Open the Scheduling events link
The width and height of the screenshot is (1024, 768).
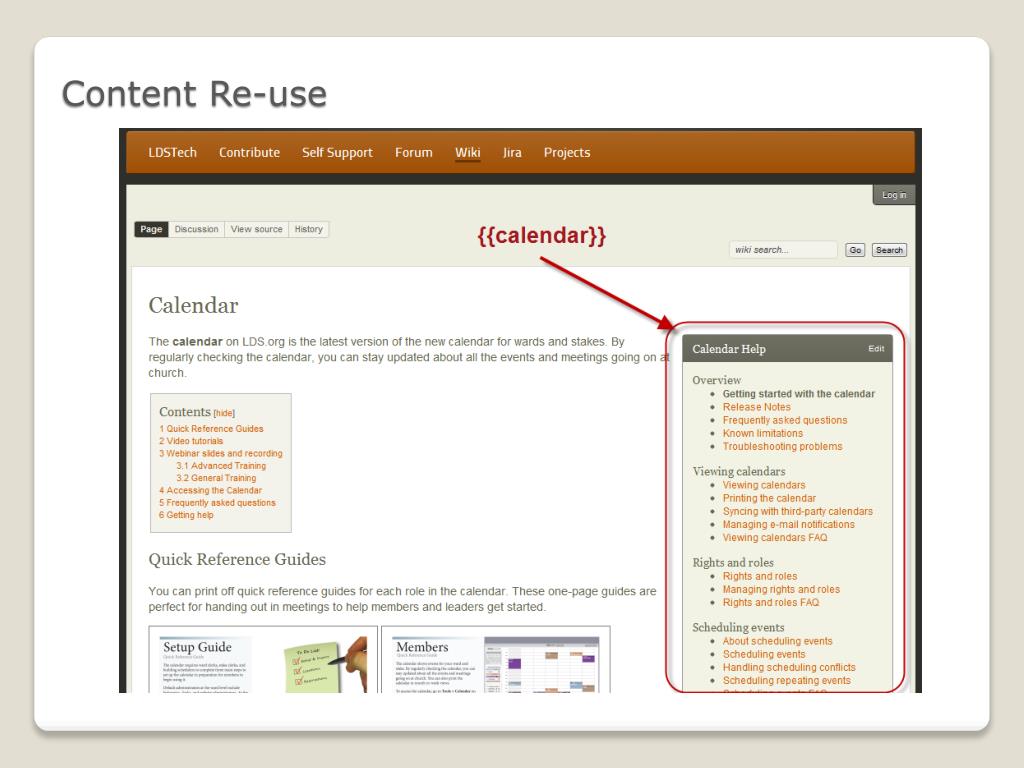[x=764, y=654]
